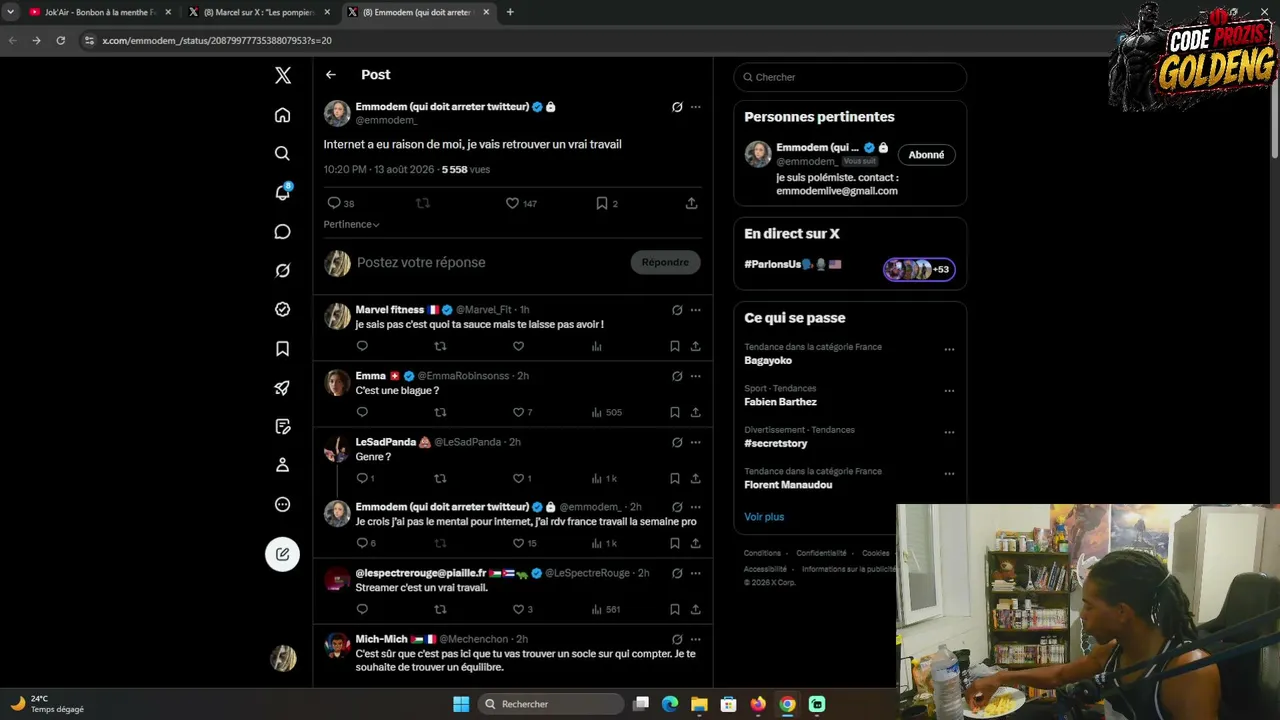Open Premium rocket icon in sidebar

pos(283,388)
